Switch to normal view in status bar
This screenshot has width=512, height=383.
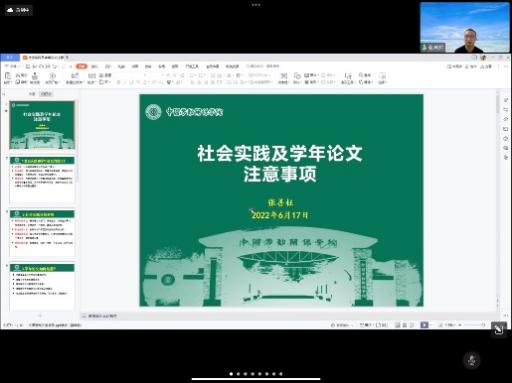pyautogui.click(x=397, y=325)
